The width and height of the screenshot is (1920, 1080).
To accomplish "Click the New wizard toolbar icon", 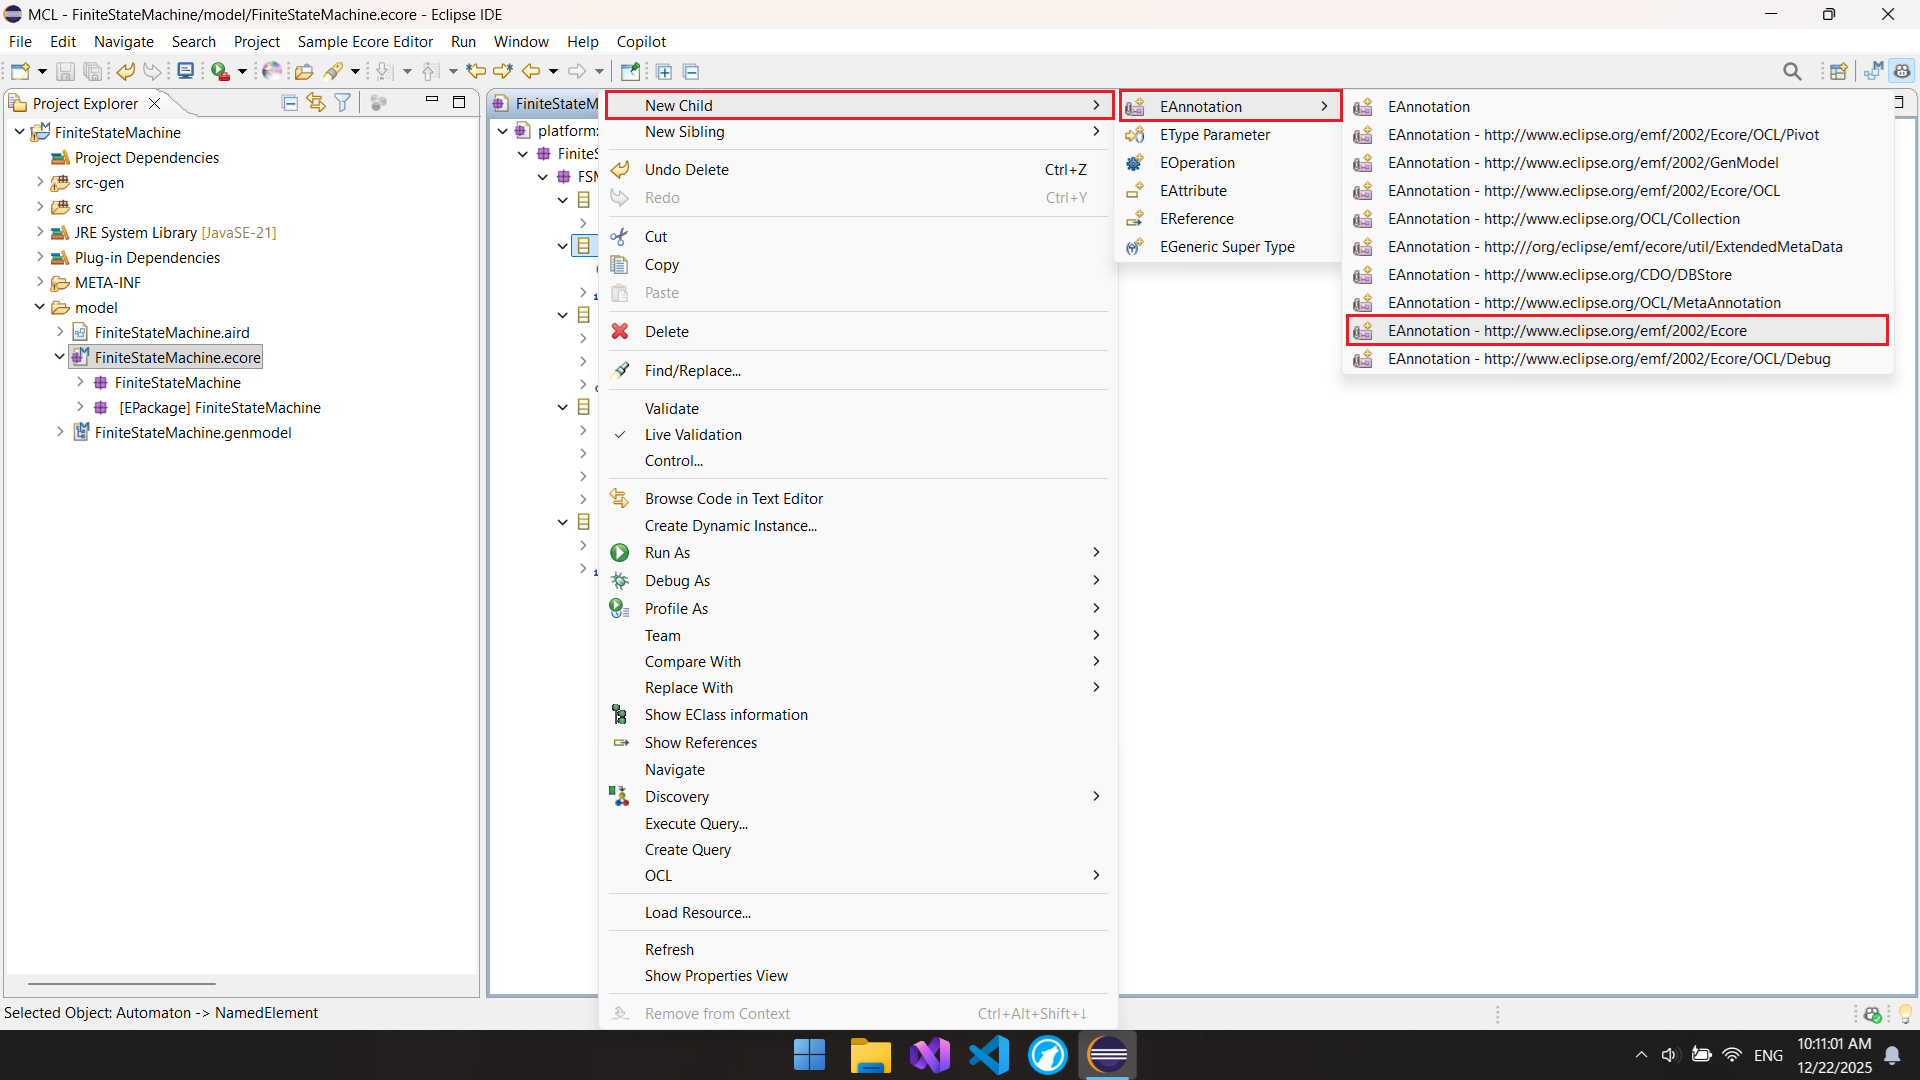I will point(20,71).
